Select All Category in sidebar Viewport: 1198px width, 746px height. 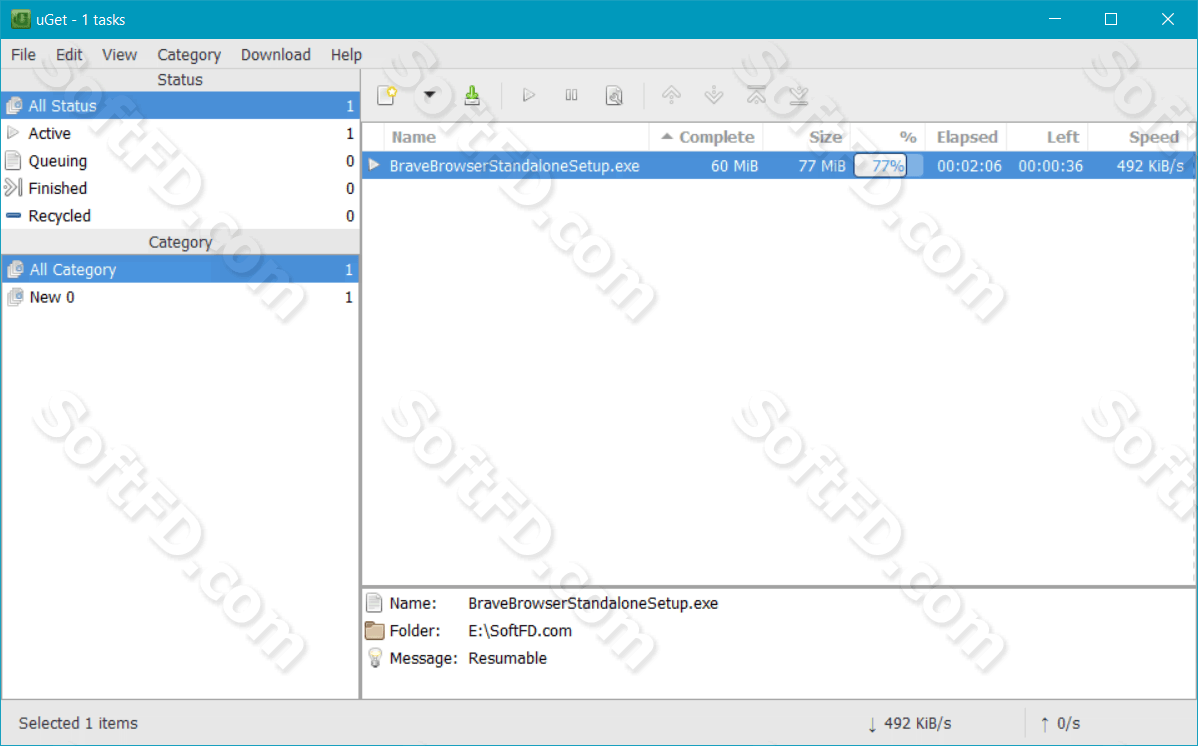point(180,269)
